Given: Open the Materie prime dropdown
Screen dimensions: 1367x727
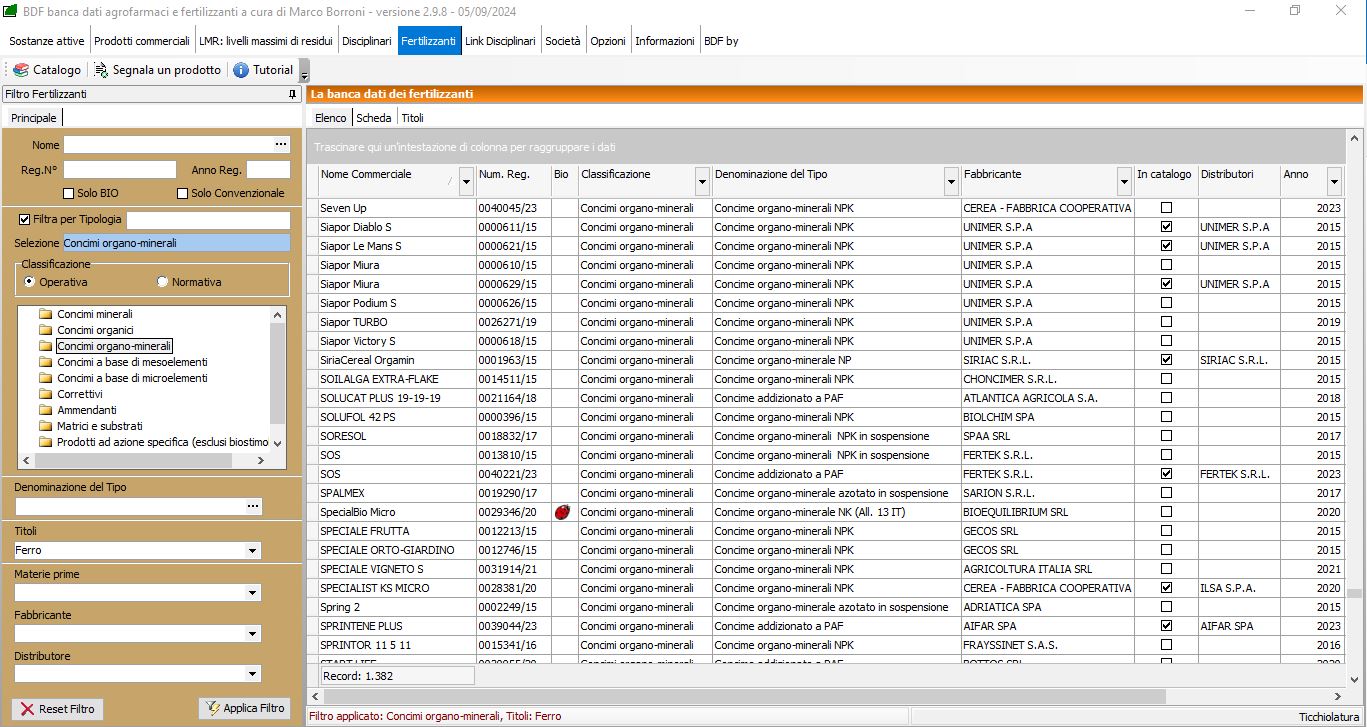Looking at the screenshot, I should (x=251, y=593).
